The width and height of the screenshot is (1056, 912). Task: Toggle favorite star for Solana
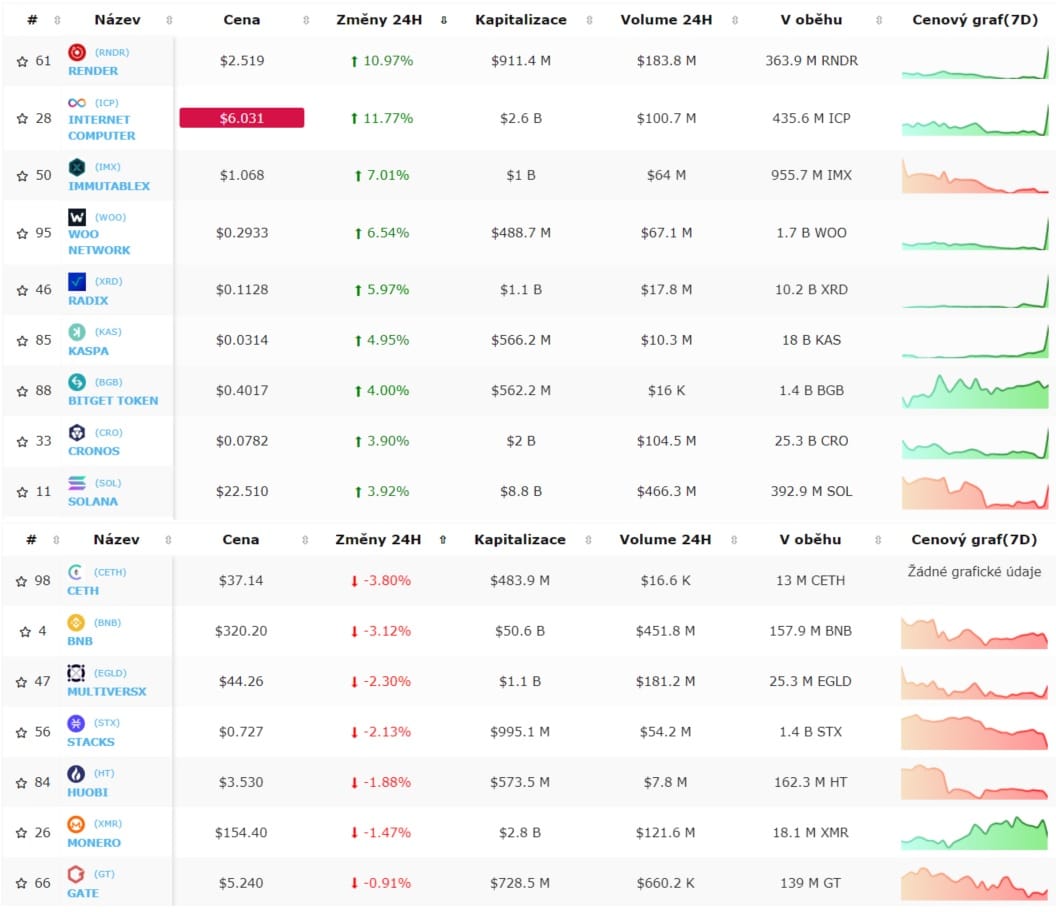pos(22,492)
